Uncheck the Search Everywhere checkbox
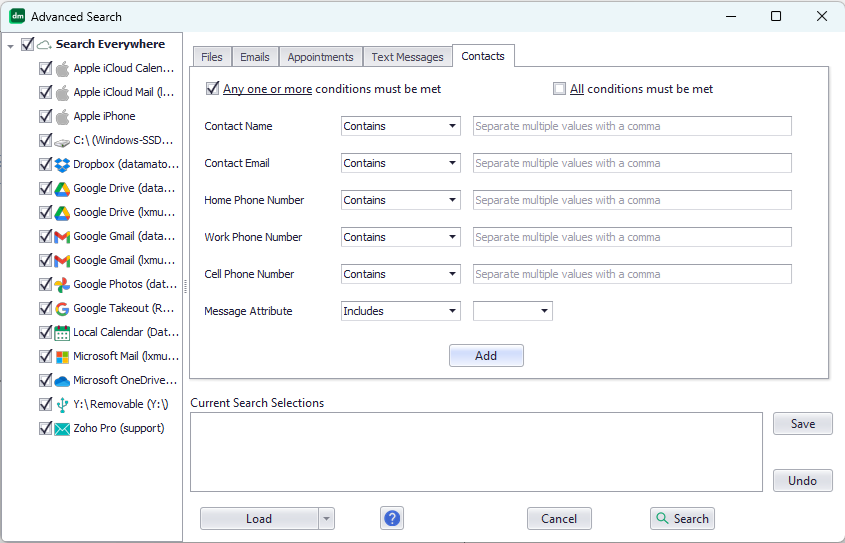The width and height of the screenshot is (845, 543). 27,44
